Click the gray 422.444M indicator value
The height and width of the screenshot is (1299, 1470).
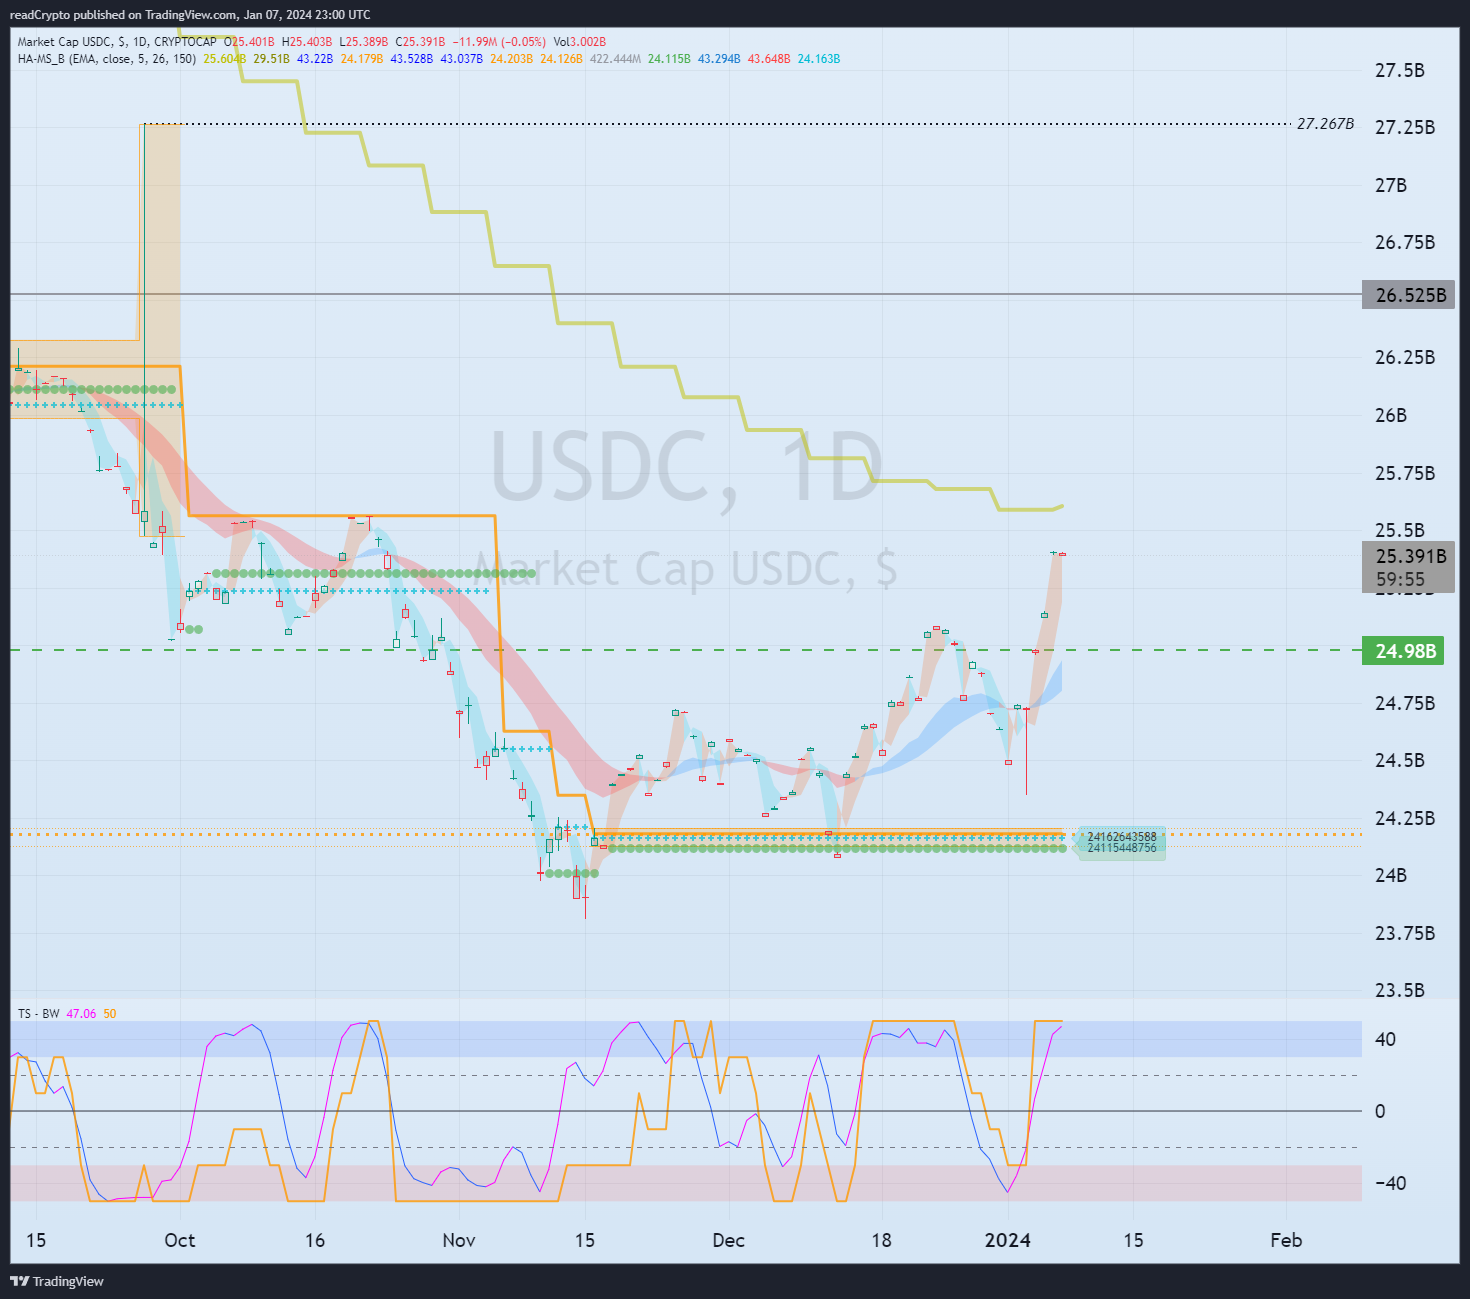click(615, 59)
